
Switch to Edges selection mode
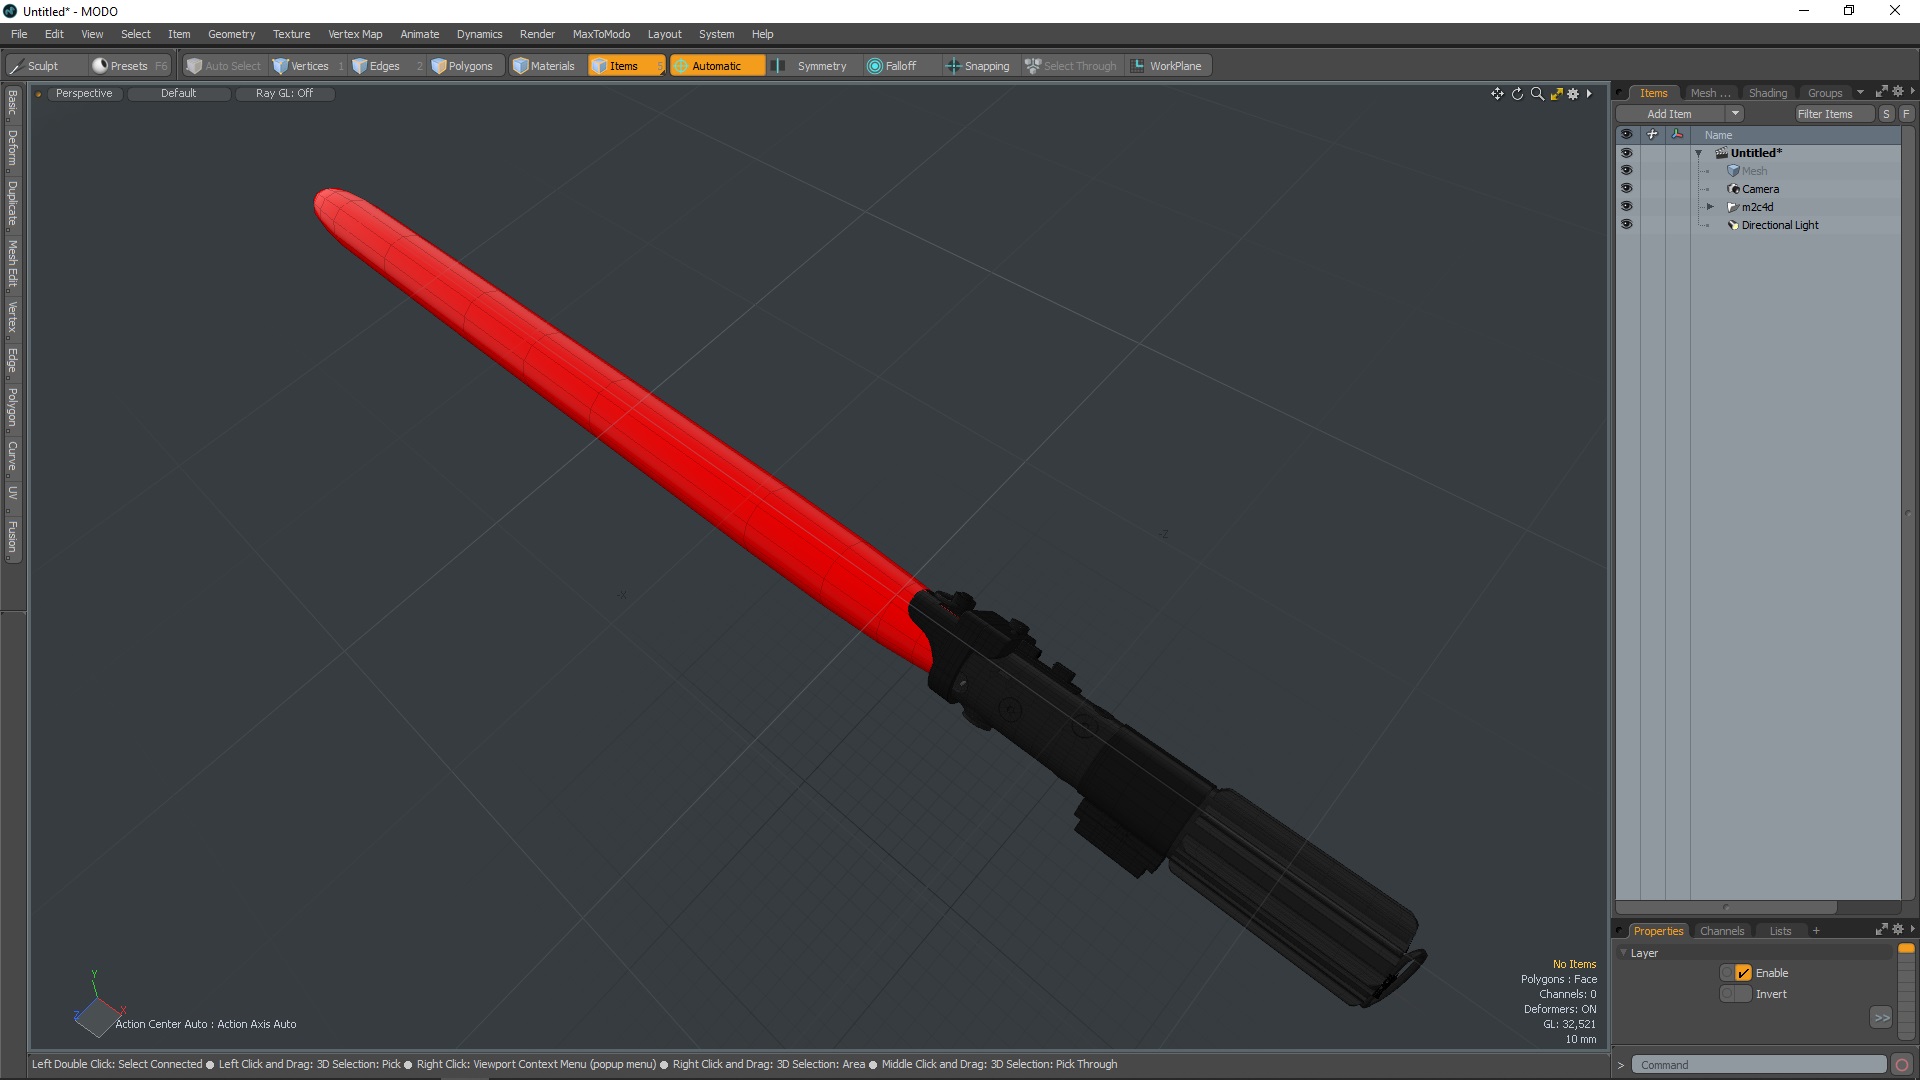tap(386, 66)
